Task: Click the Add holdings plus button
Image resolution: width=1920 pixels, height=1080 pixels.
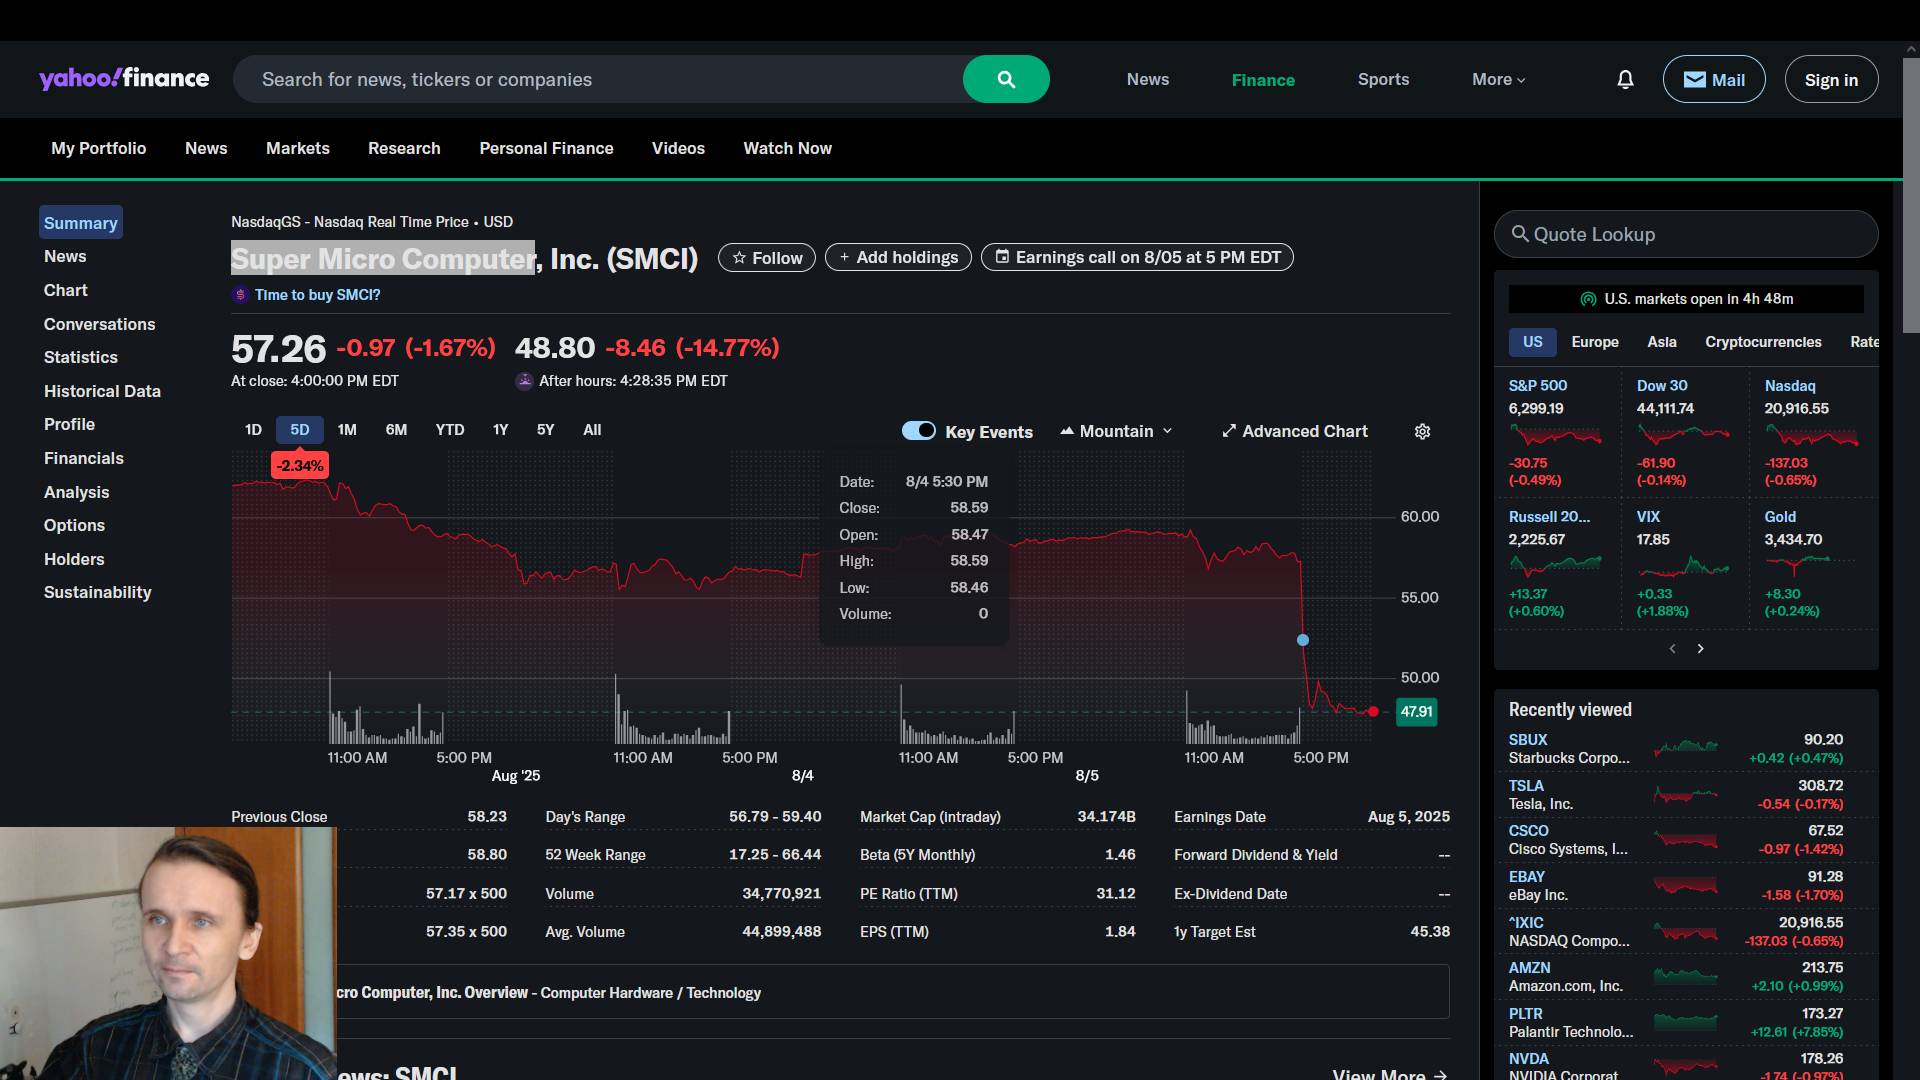Action: [897, 258]
